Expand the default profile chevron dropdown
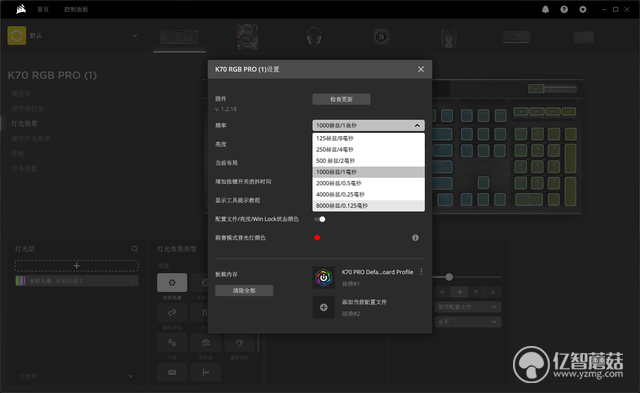Screen dimensions: 640x393 click(134, 36)
